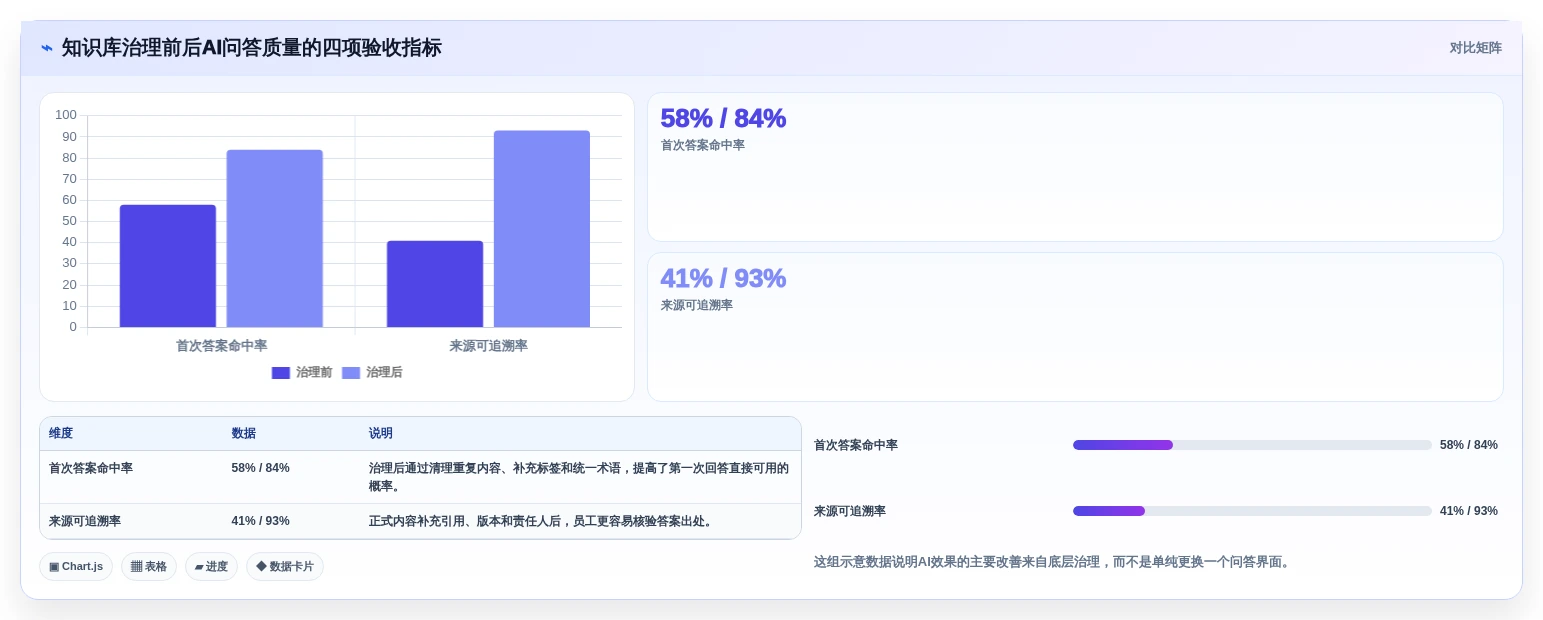The width and height of the screenshot is (1543, 620).
Task: Click the description starting with 正式内容补充引用
Action: coord(543,521)
